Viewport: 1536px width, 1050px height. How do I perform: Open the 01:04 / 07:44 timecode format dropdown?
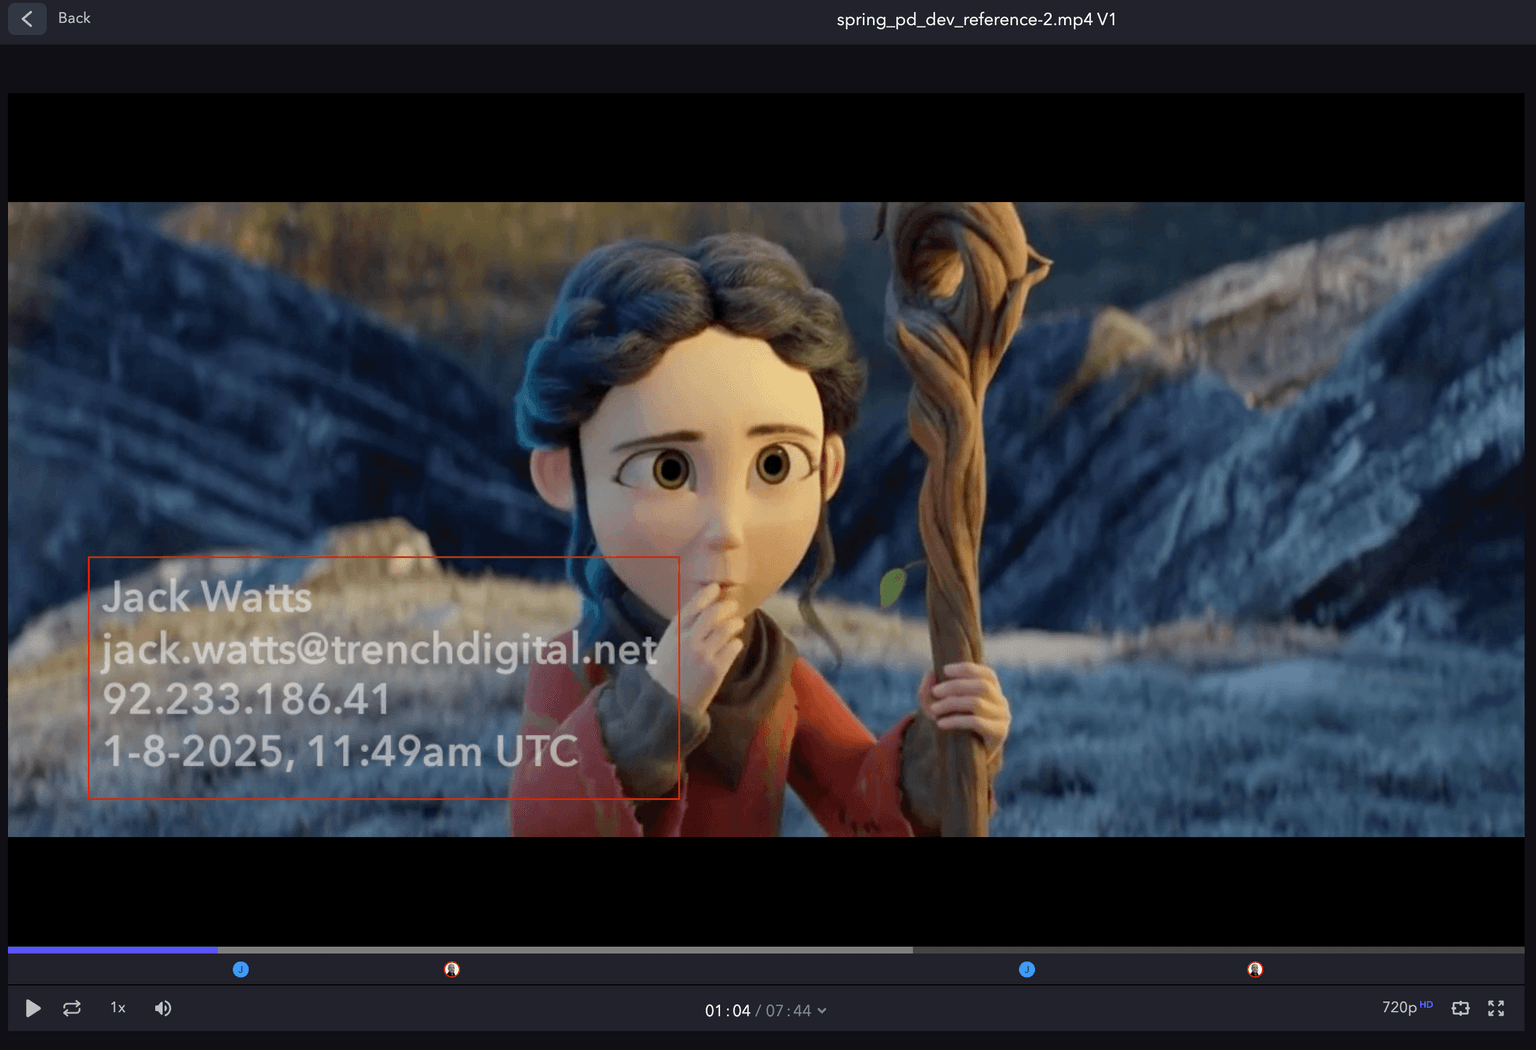(x=766, y=1011)
